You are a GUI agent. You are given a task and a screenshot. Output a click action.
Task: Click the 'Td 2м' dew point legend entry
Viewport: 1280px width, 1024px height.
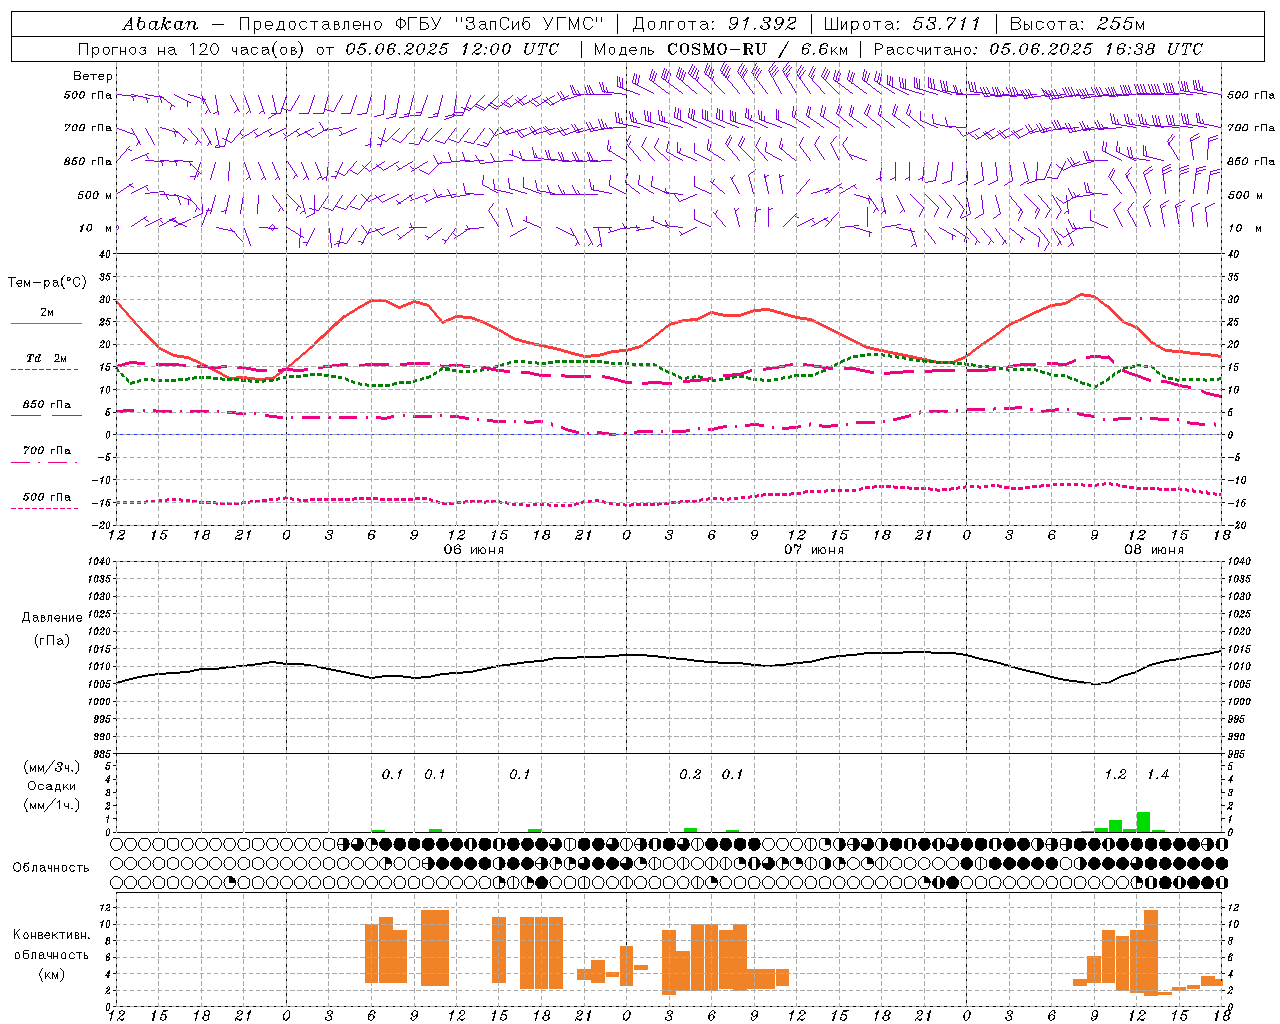[47, 358]
